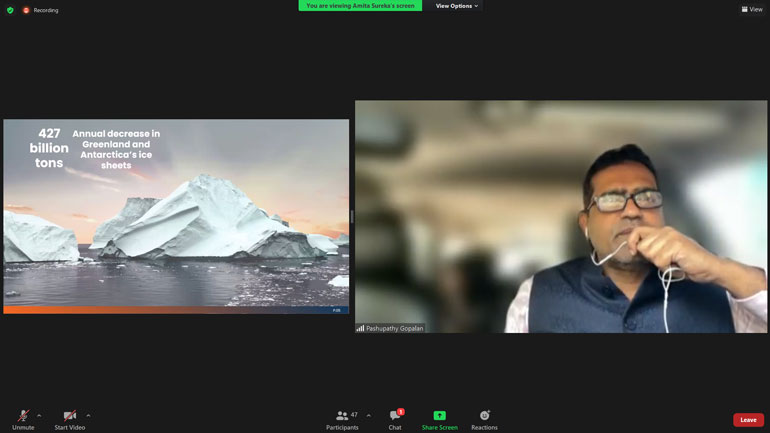
Task: Click the divider handle between slide and video
Action: coord(352,216)
